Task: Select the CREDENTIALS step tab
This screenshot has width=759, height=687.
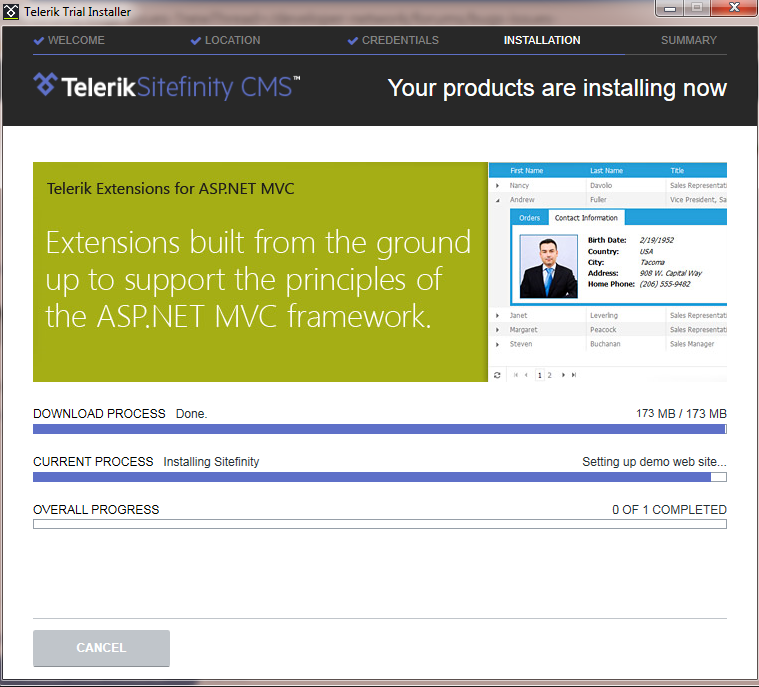Action: pos(393,40)
